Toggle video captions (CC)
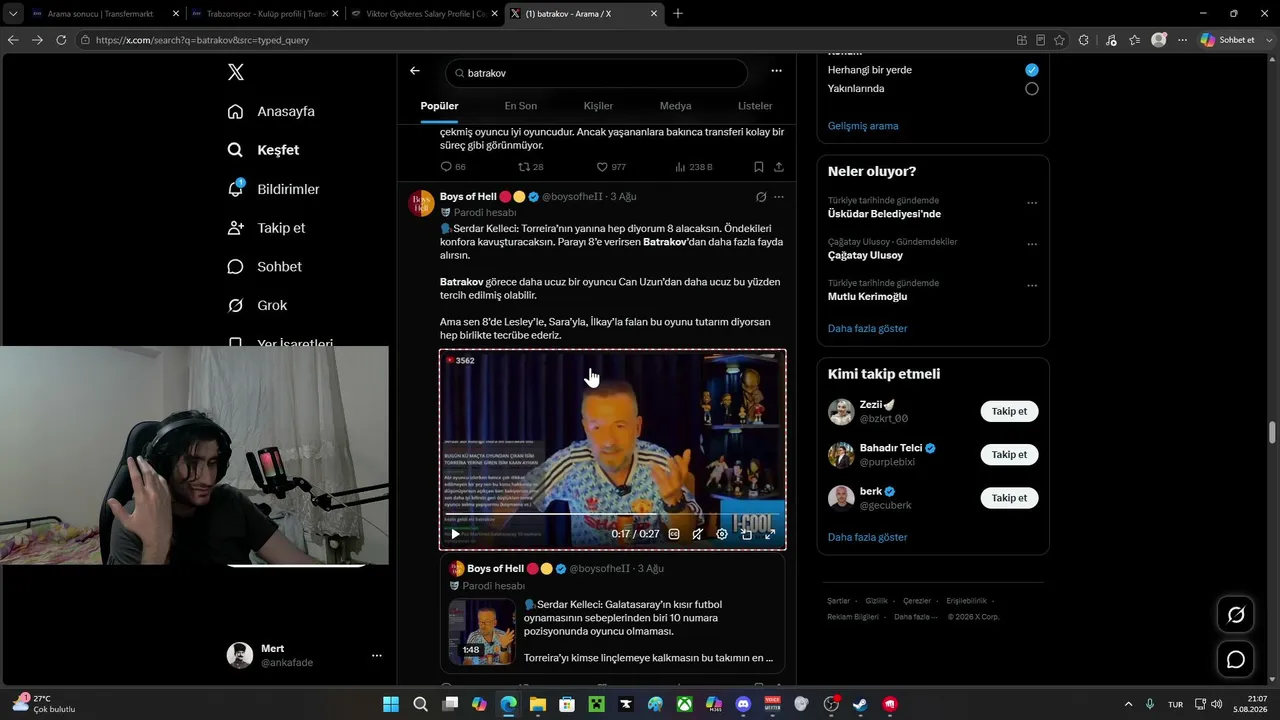The image size is (1280, 720). click(x=674, y=534)
